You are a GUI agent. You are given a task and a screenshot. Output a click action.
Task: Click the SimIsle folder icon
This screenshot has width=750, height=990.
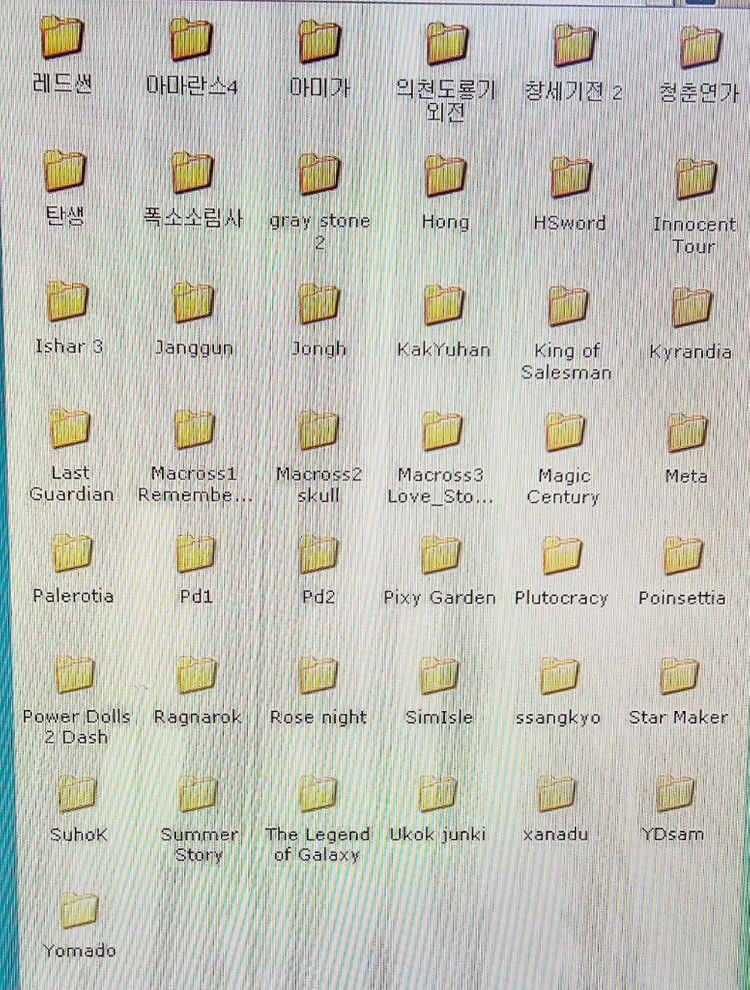439,676
